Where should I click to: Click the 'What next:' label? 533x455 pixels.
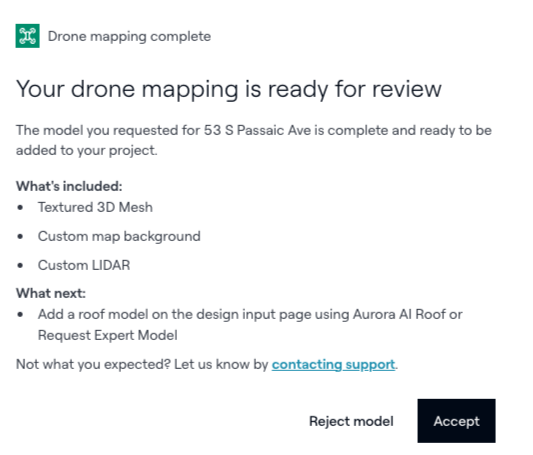click(x=51, y=293)
